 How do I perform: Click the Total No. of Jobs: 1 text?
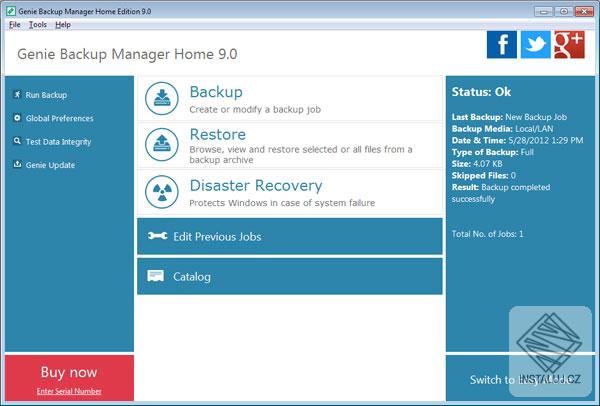[x=488, y=234]
